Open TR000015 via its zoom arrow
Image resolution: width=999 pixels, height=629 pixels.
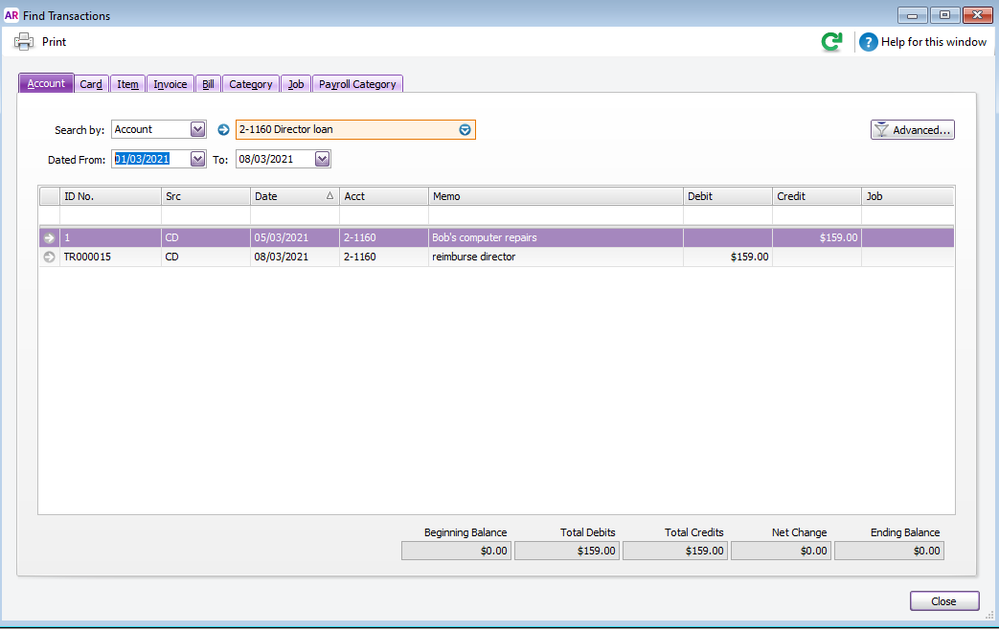pyautogui.click(x=49, y=257)
